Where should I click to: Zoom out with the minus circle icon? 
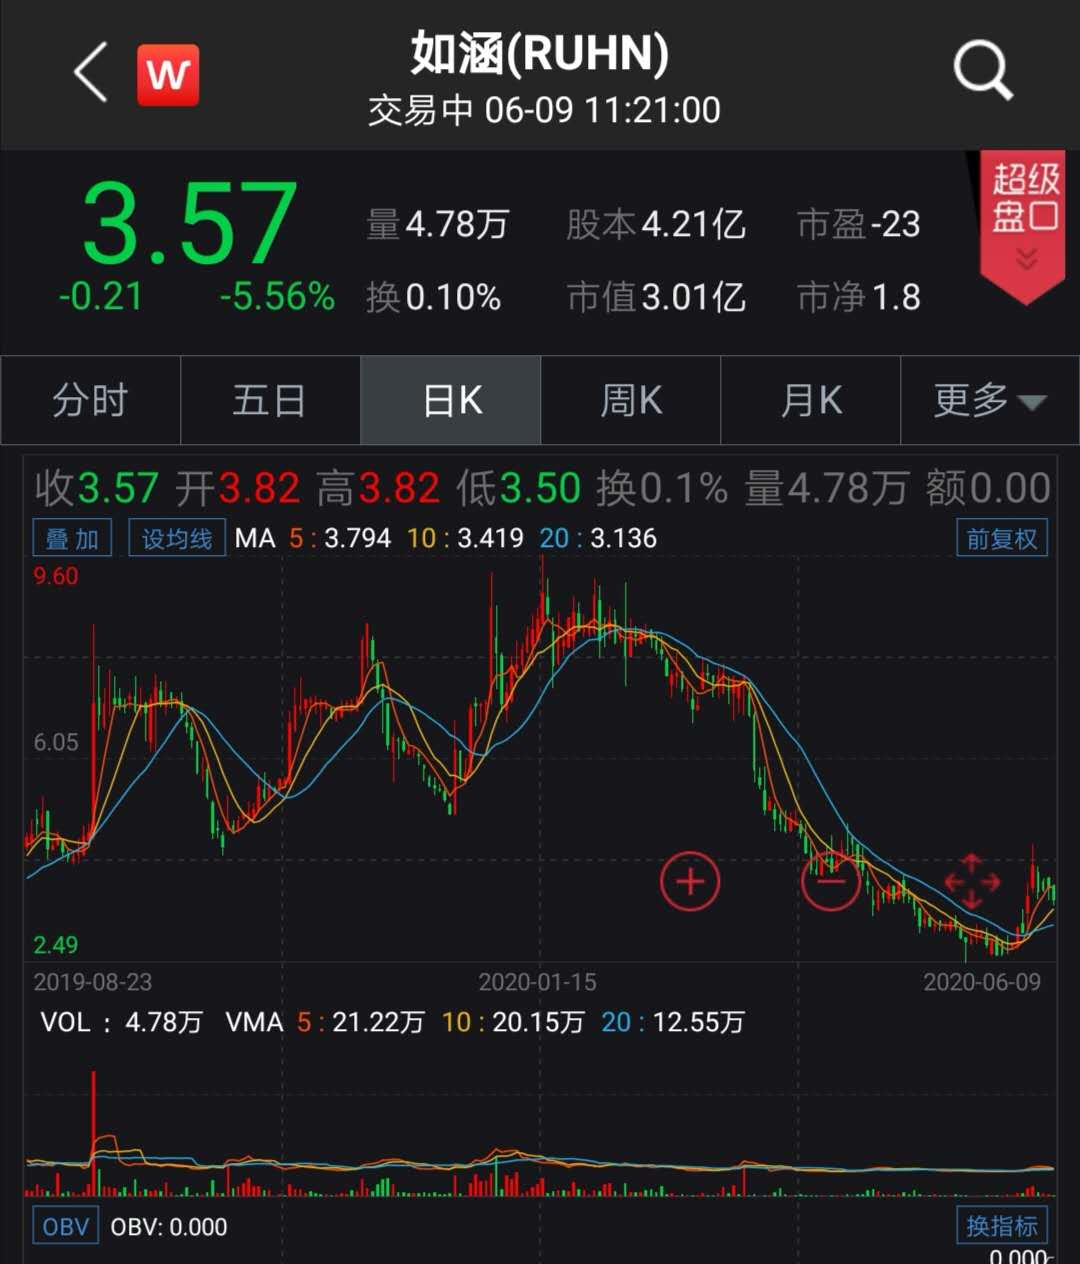coord(830,882)
